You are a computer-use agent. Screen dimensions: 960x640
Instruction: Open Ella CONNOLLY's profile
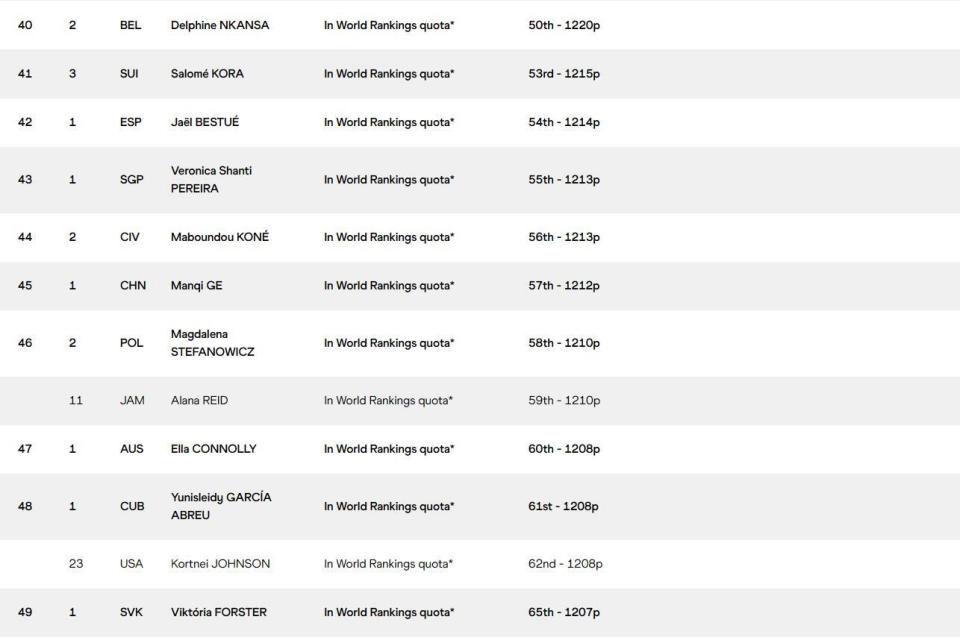[x=213, y=449]
